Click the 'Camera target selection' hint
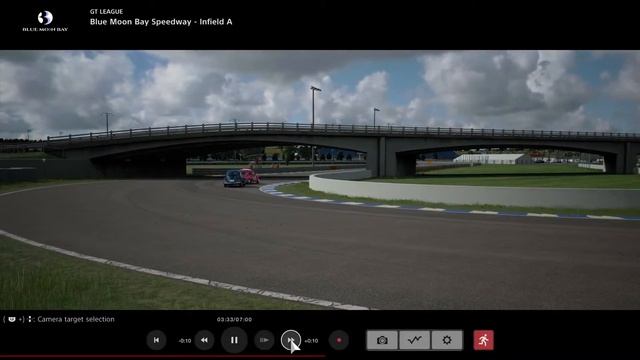This screenshot has width=640, height=360. (76, 319)
